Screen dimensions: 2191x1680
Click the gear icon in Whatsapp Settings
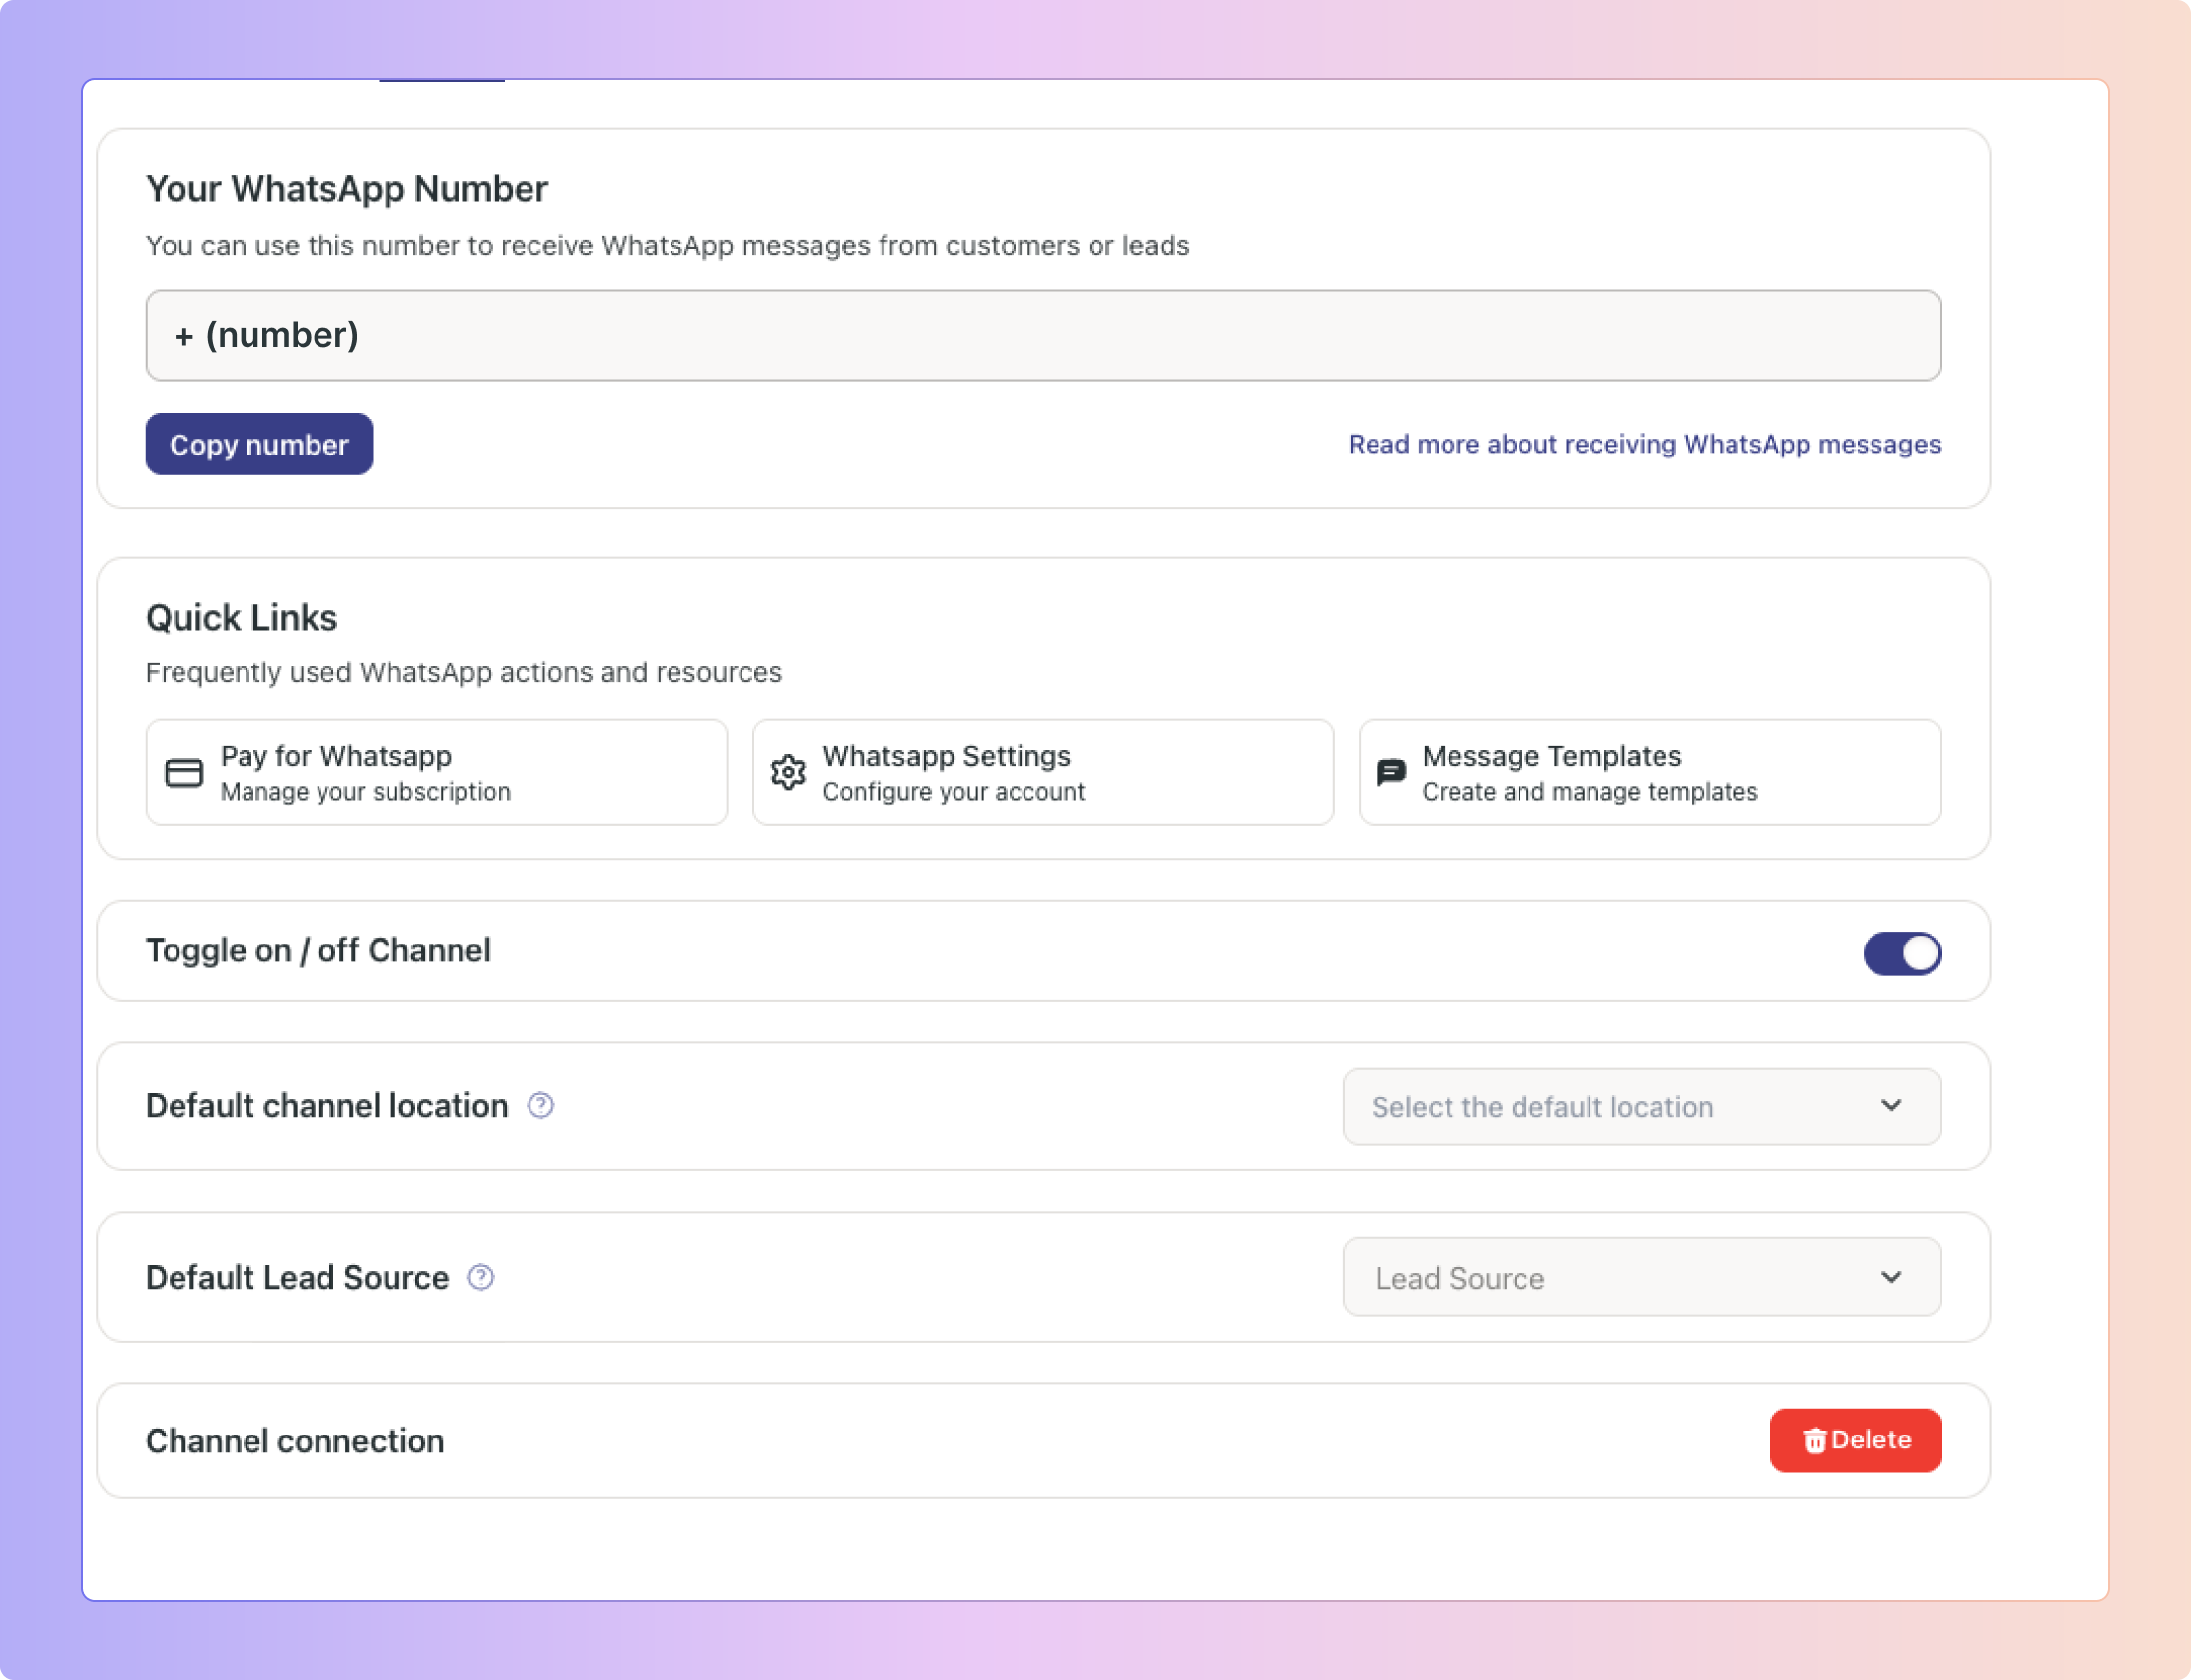click(788, 773)
